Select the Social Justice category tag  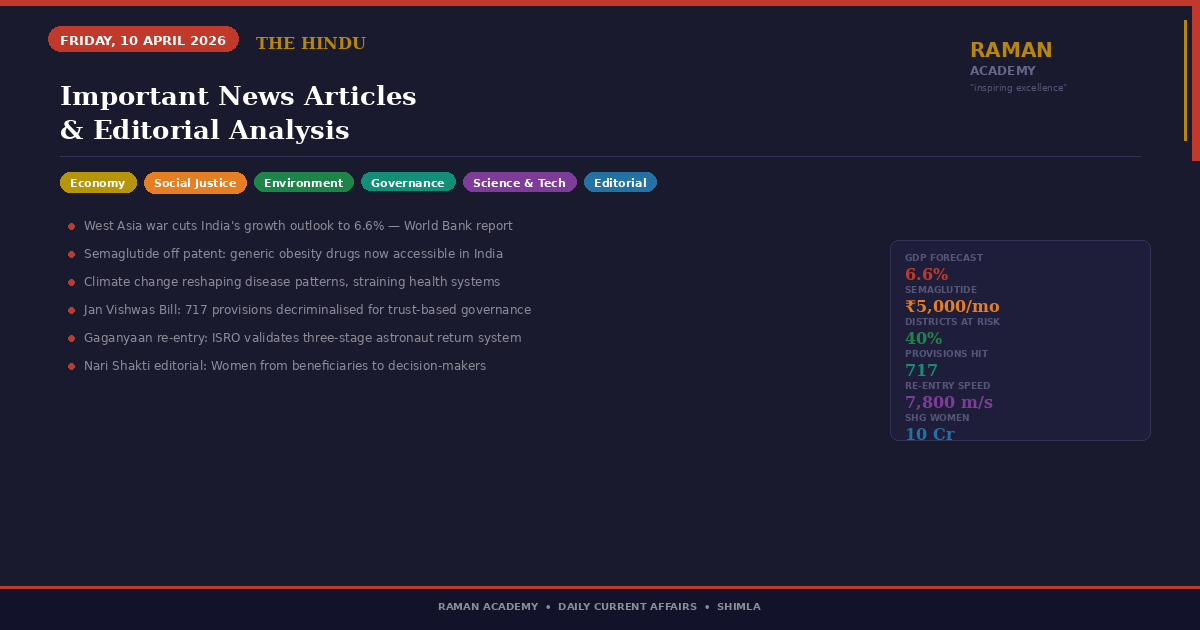click(x=195, y=183)
